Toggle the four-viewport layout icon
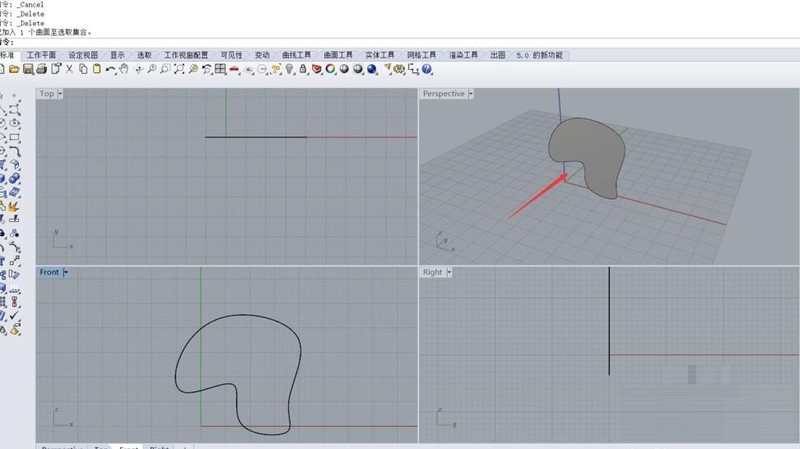 tap(220, 69)
